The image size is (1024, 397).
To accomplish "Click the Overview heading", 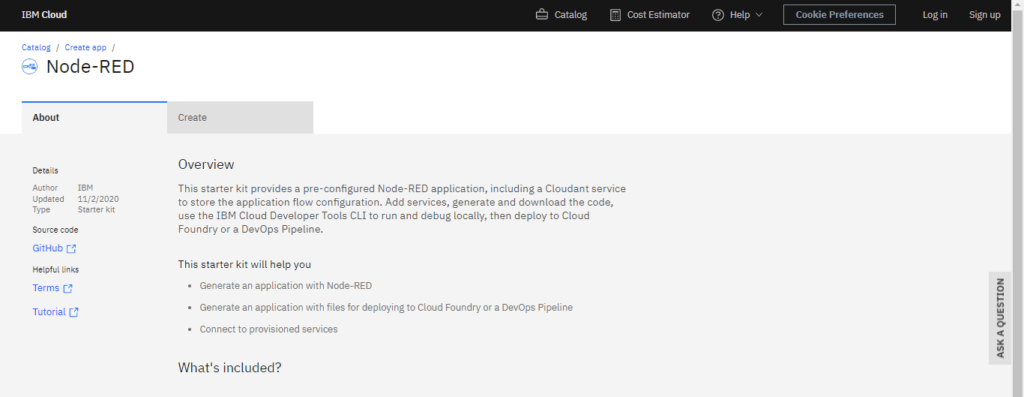I will [206, 165].
